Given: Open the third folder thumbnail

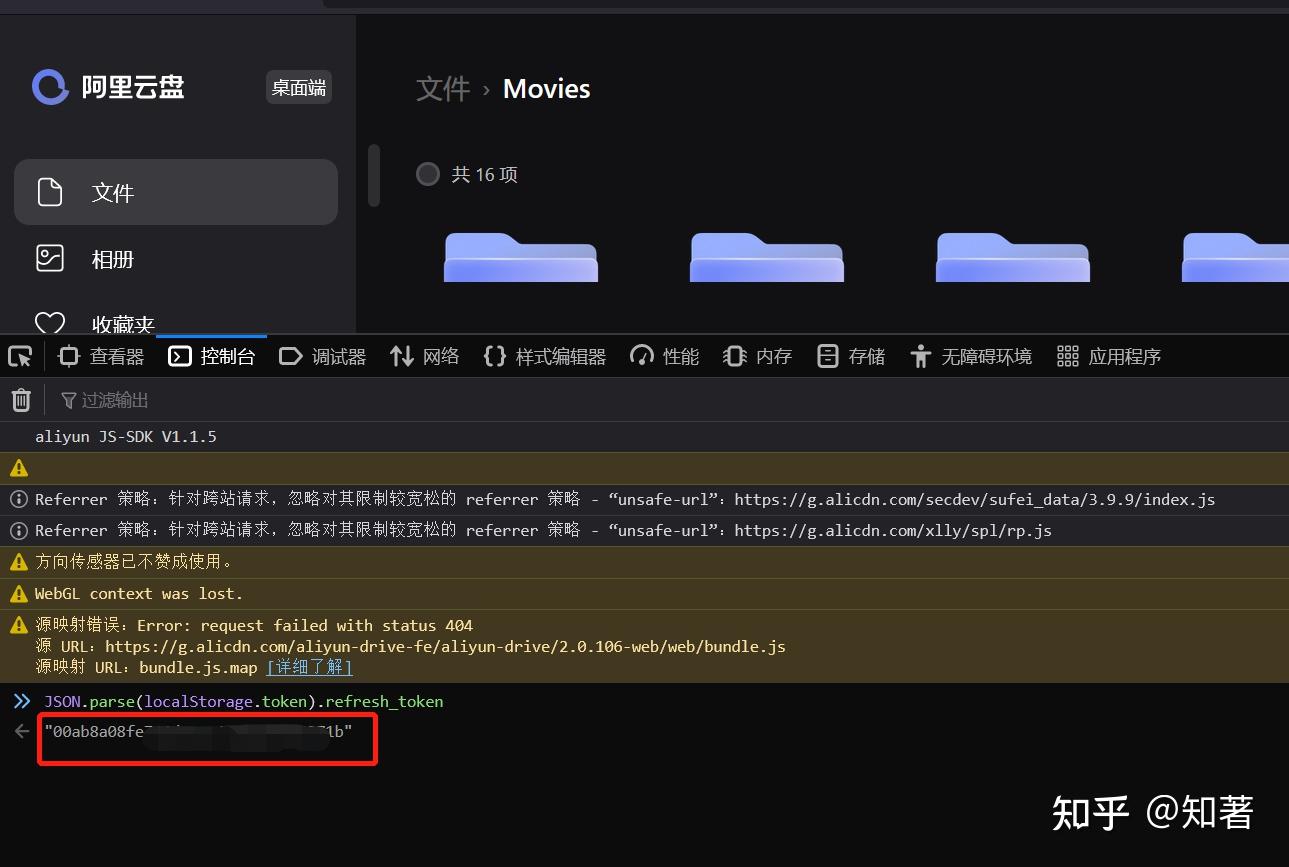Looking at the screenshot, I should [x=1013, y=257].
